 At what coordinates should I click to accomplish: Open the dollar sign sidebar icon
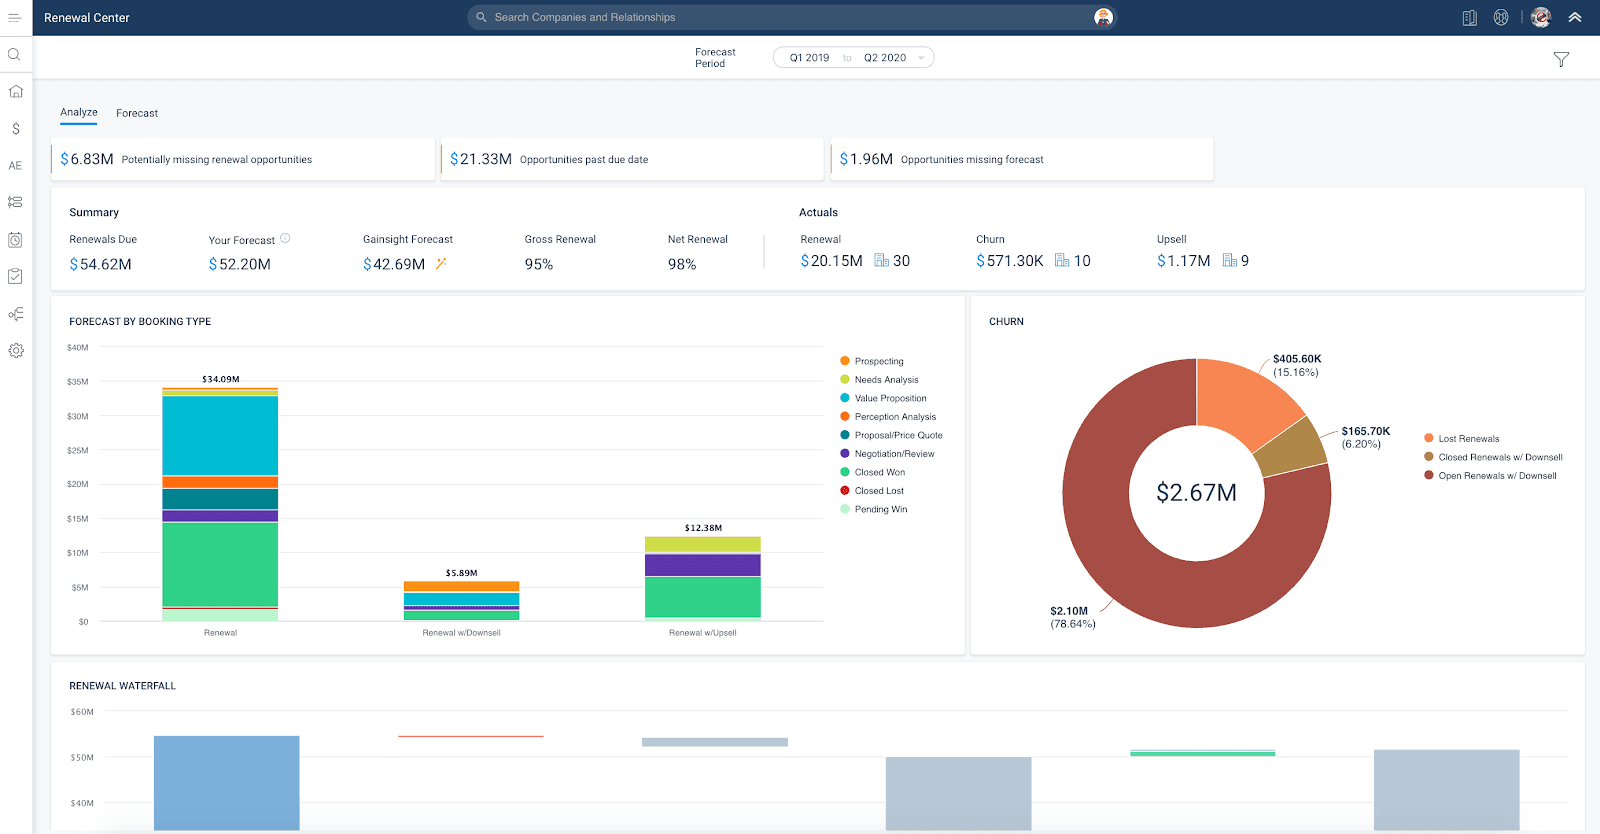[x=16, y=129]
